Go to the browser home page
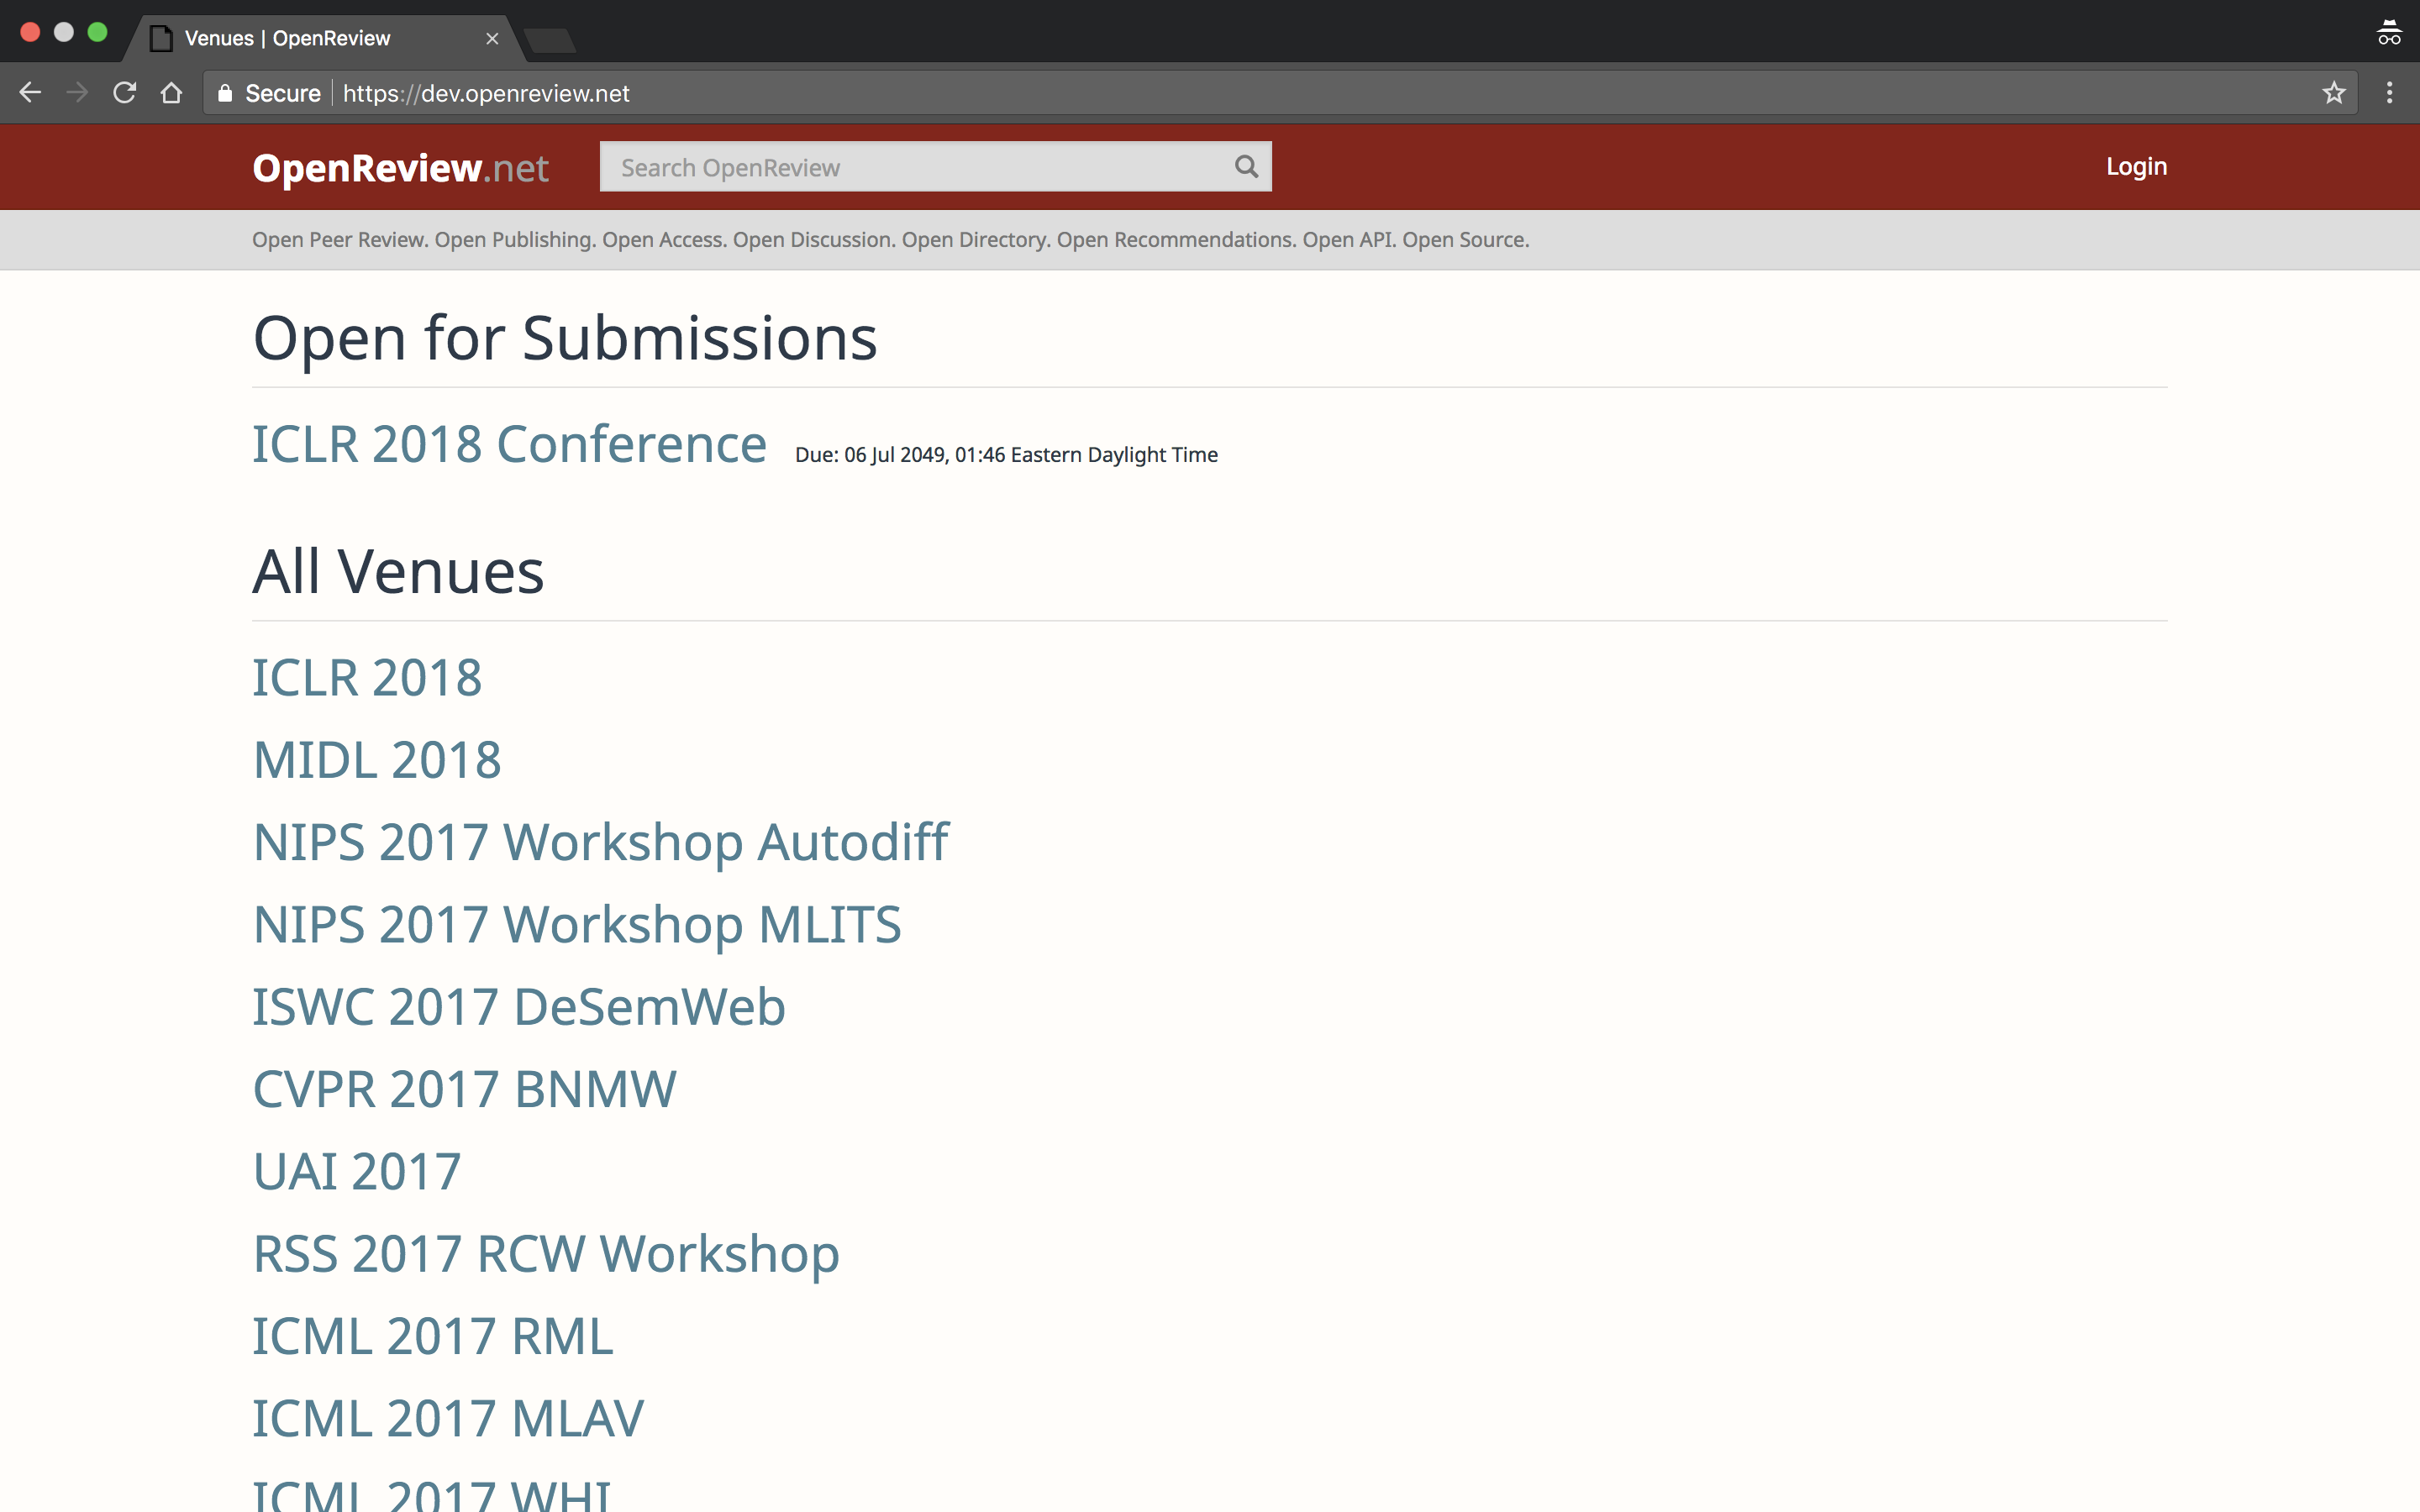The width and height of the screenshot is (2420, 1512). point(172,93)
